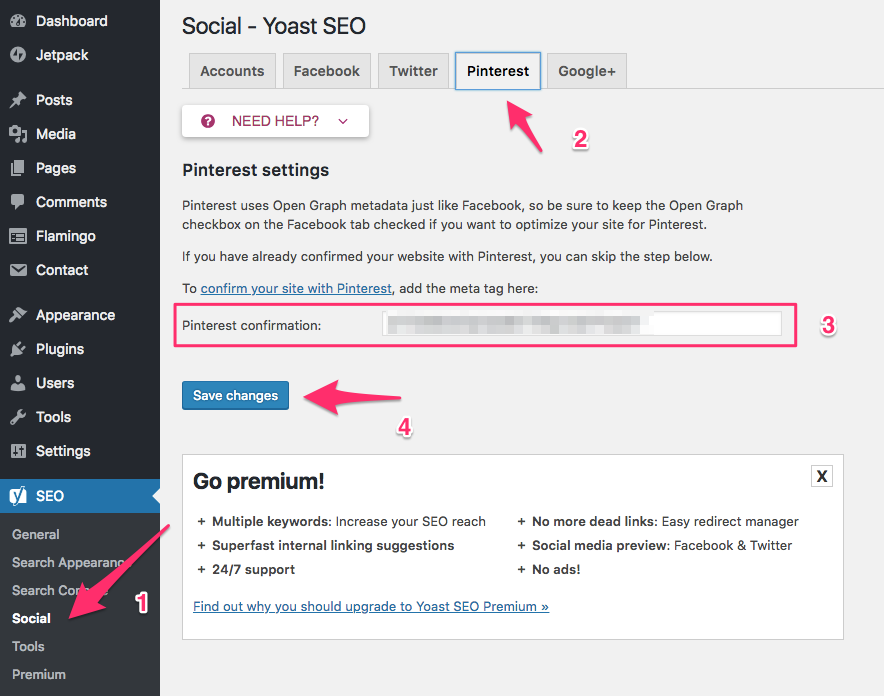884x696 pixels.
Task: Open Comments via the speech bubble icon
Action: pyautogui.click(x=20, y=202)
